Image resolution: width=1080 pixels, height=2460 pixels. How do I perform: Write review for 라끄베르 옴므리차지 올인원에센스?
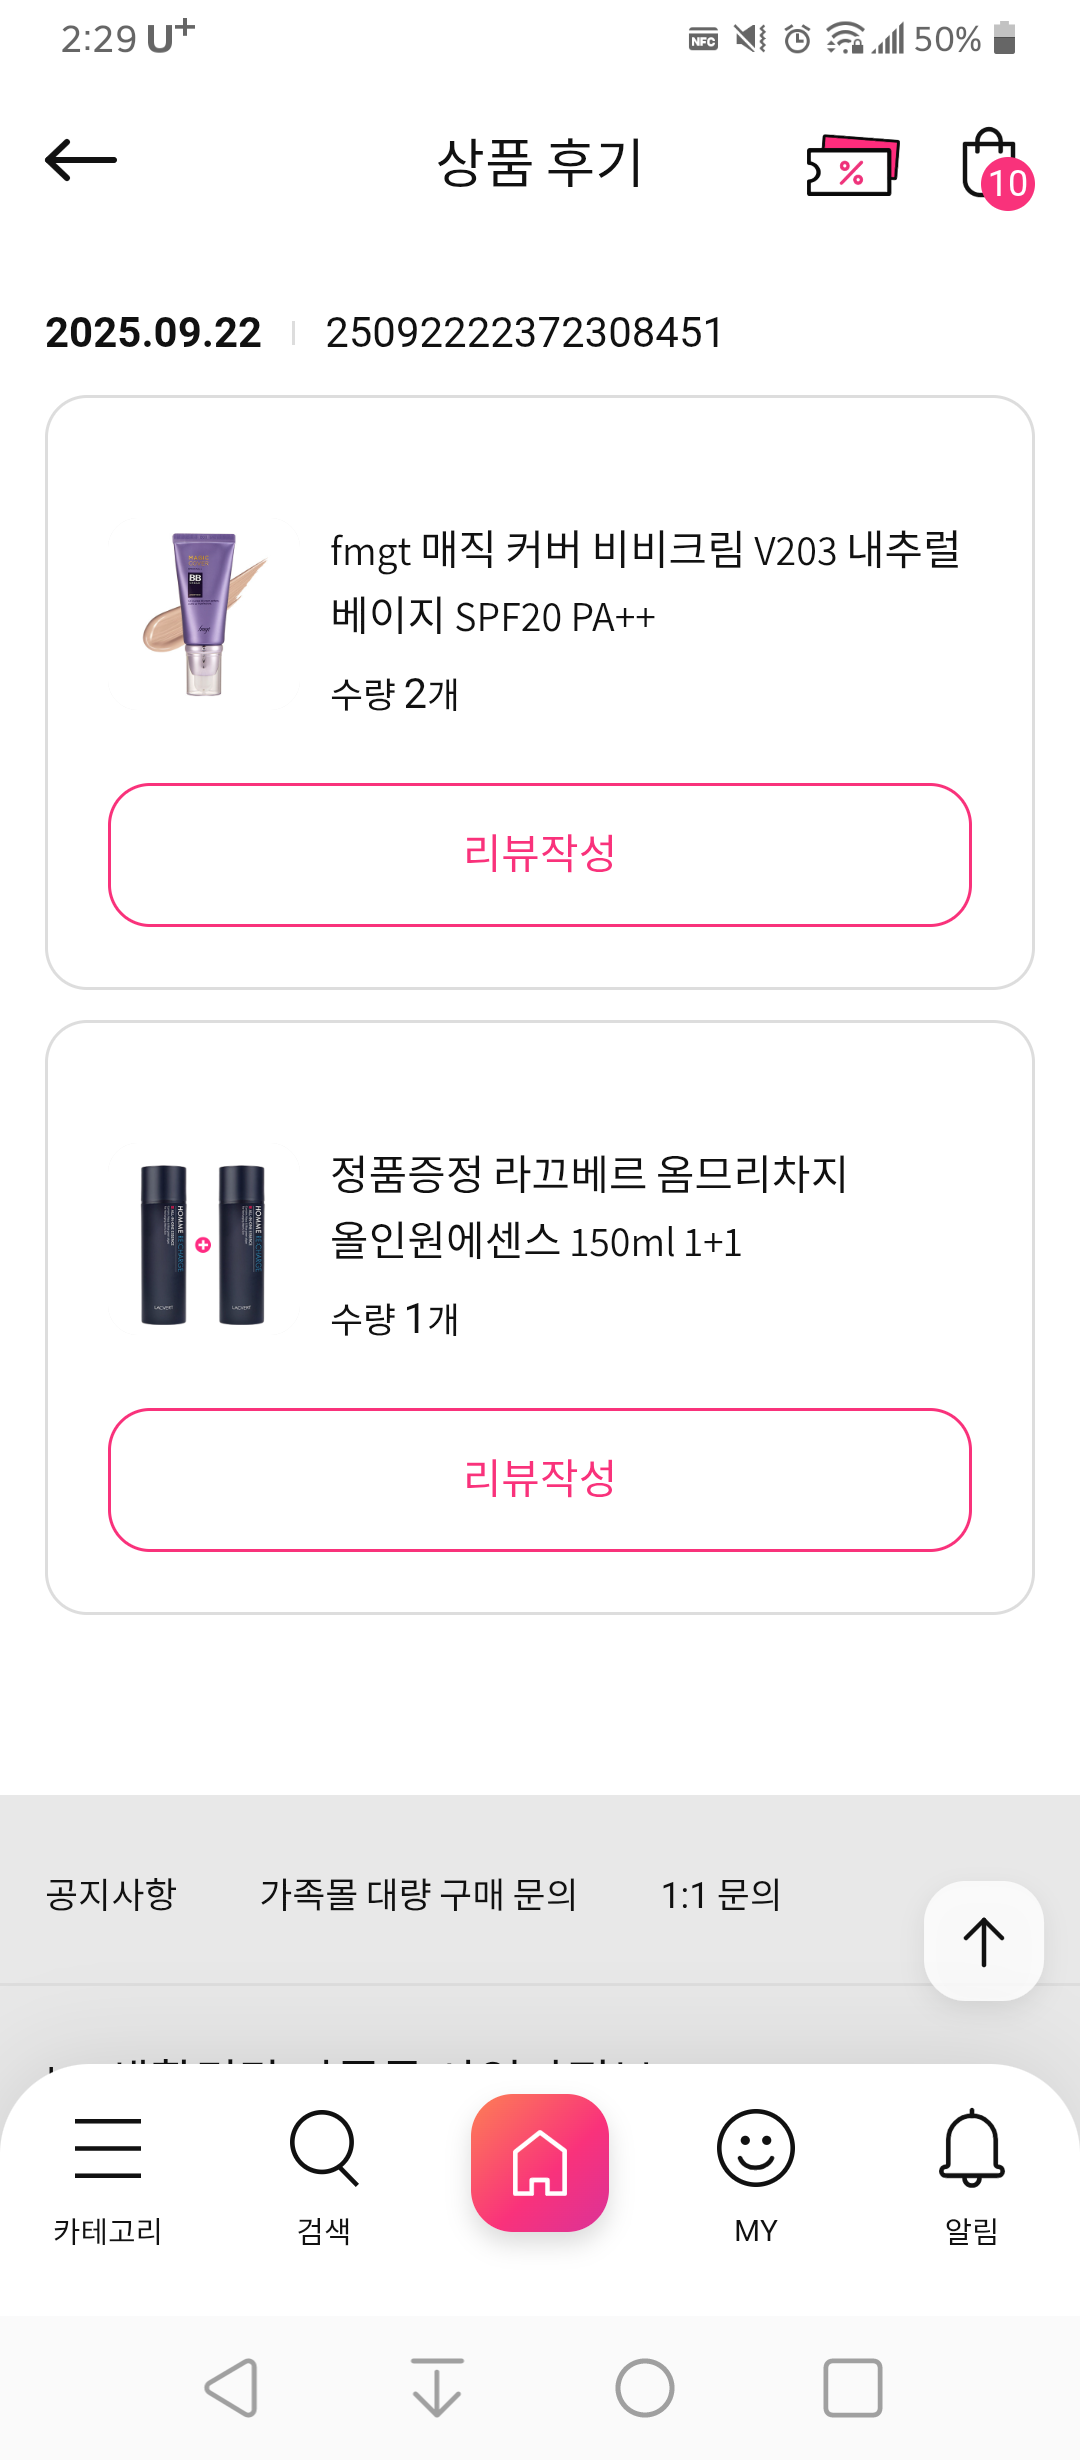point(540,1480)
